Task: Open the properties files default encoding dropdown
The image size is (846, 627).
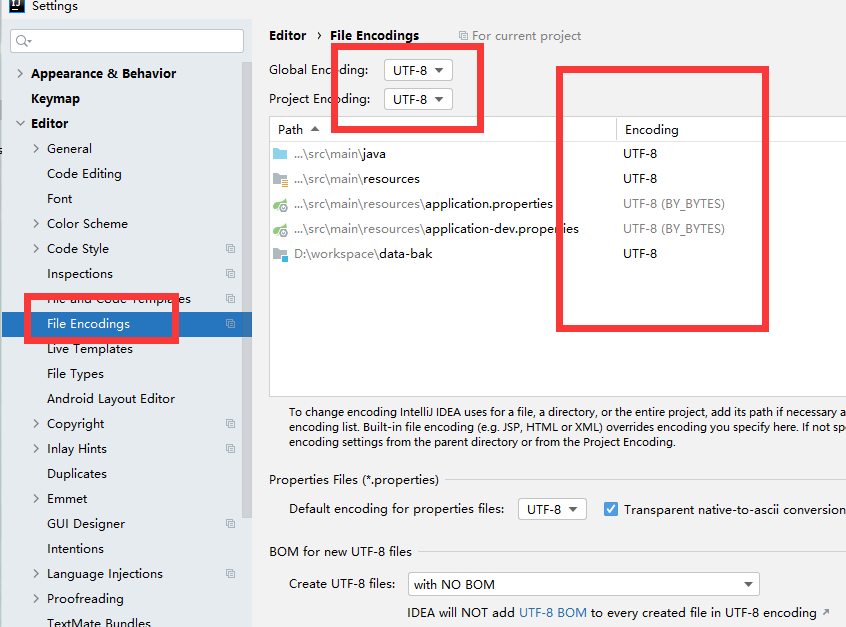Action: point(551,509)
